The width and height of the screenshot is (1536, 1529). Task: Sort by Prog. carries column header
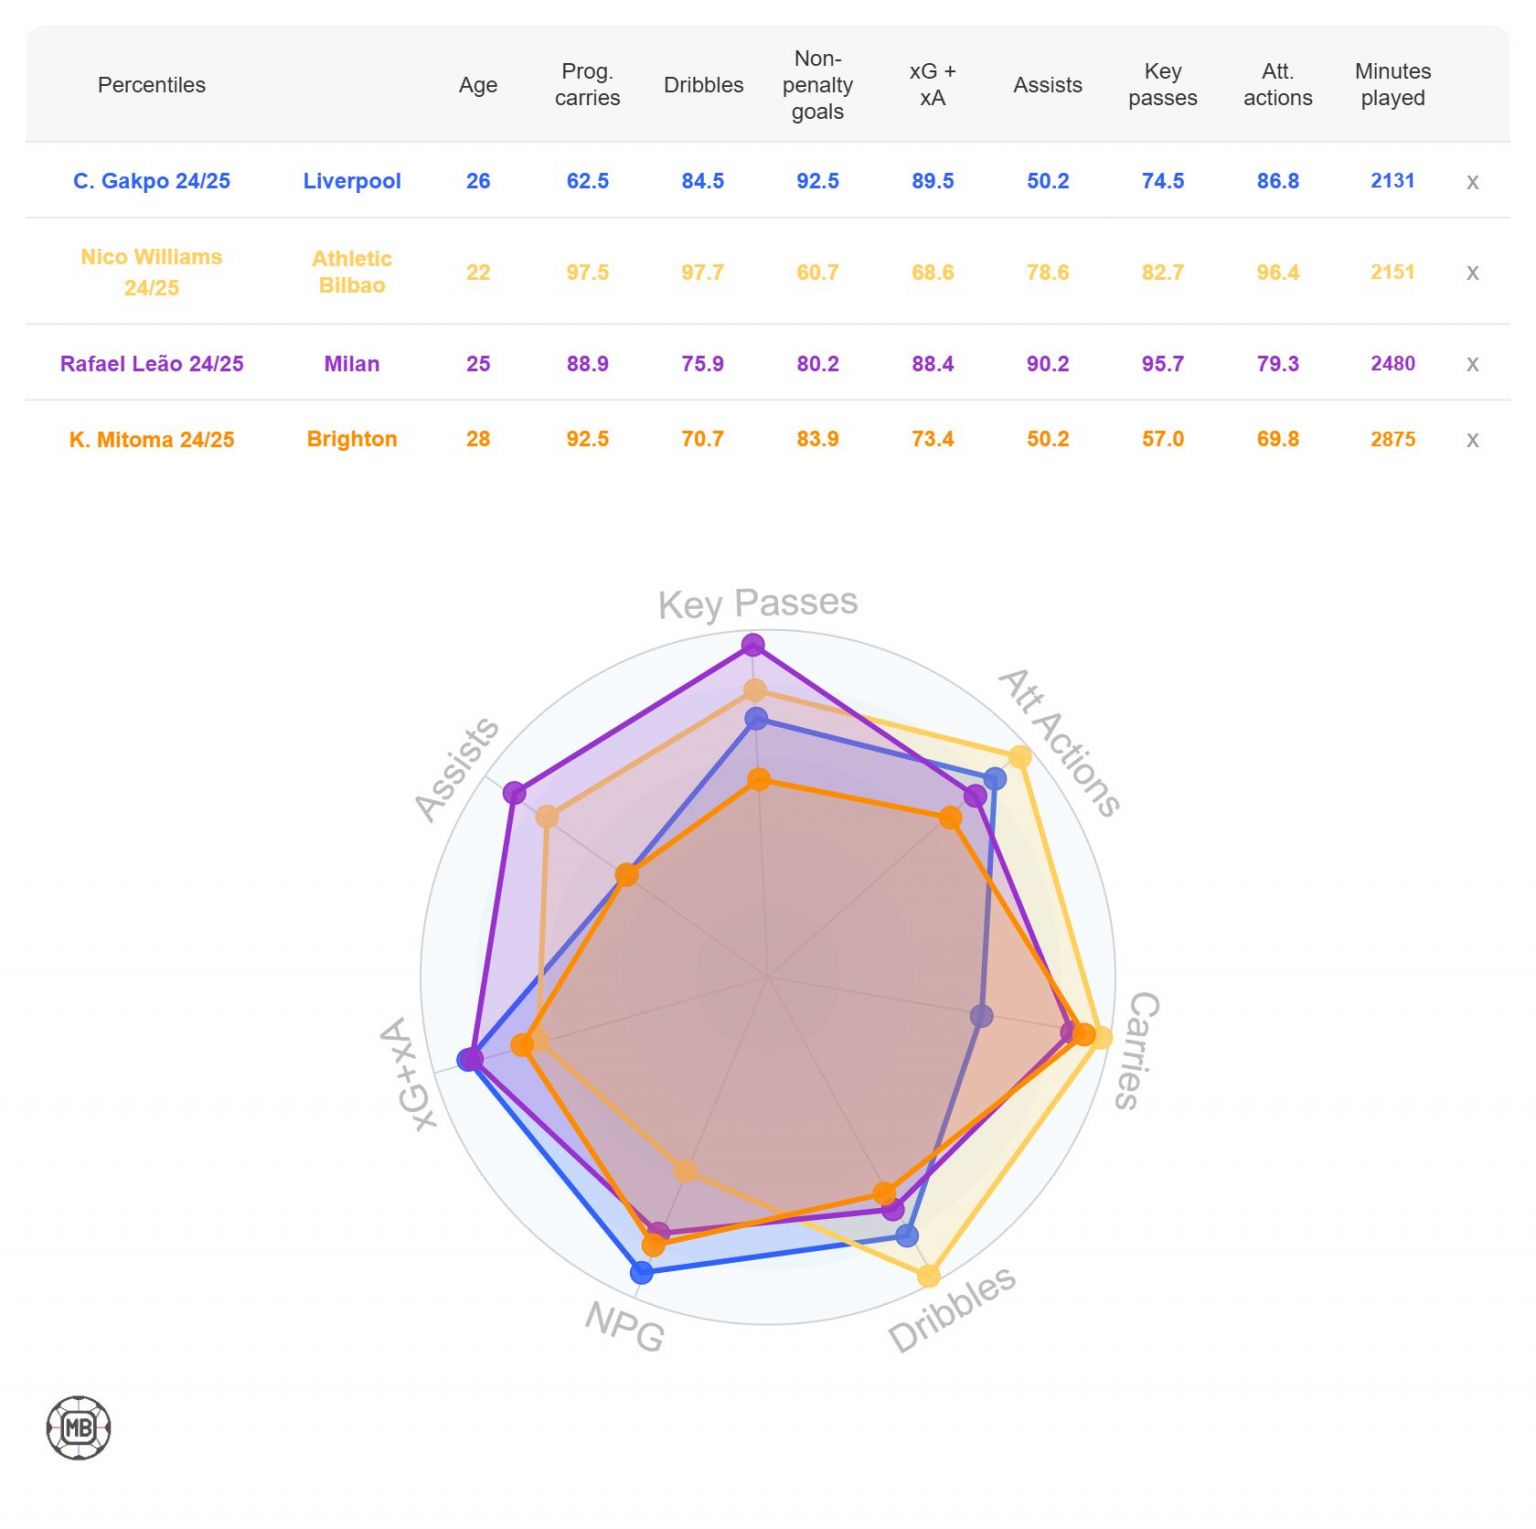click(587, 85)
